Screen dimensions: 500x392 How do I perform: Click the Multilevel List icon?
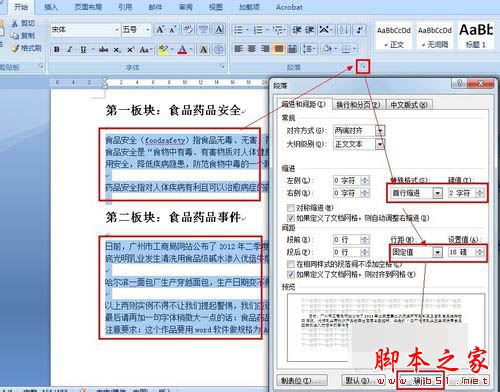click(x=278, y=30)
